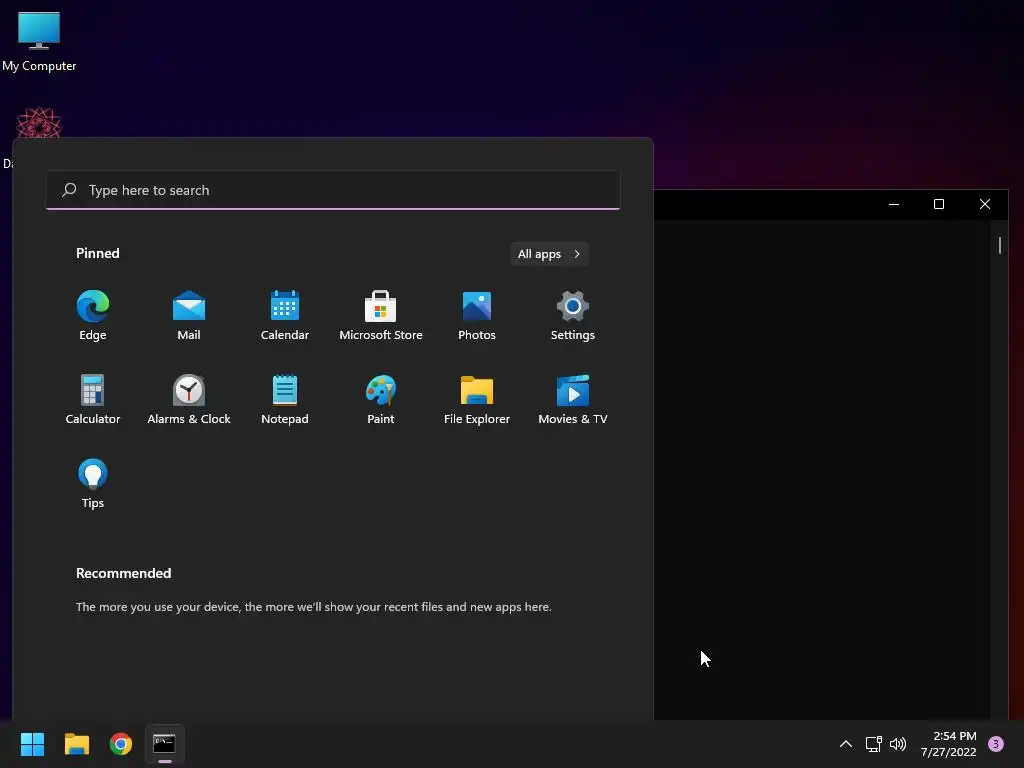
Task: Launch Movies & TV
Action: click(573, 400)
